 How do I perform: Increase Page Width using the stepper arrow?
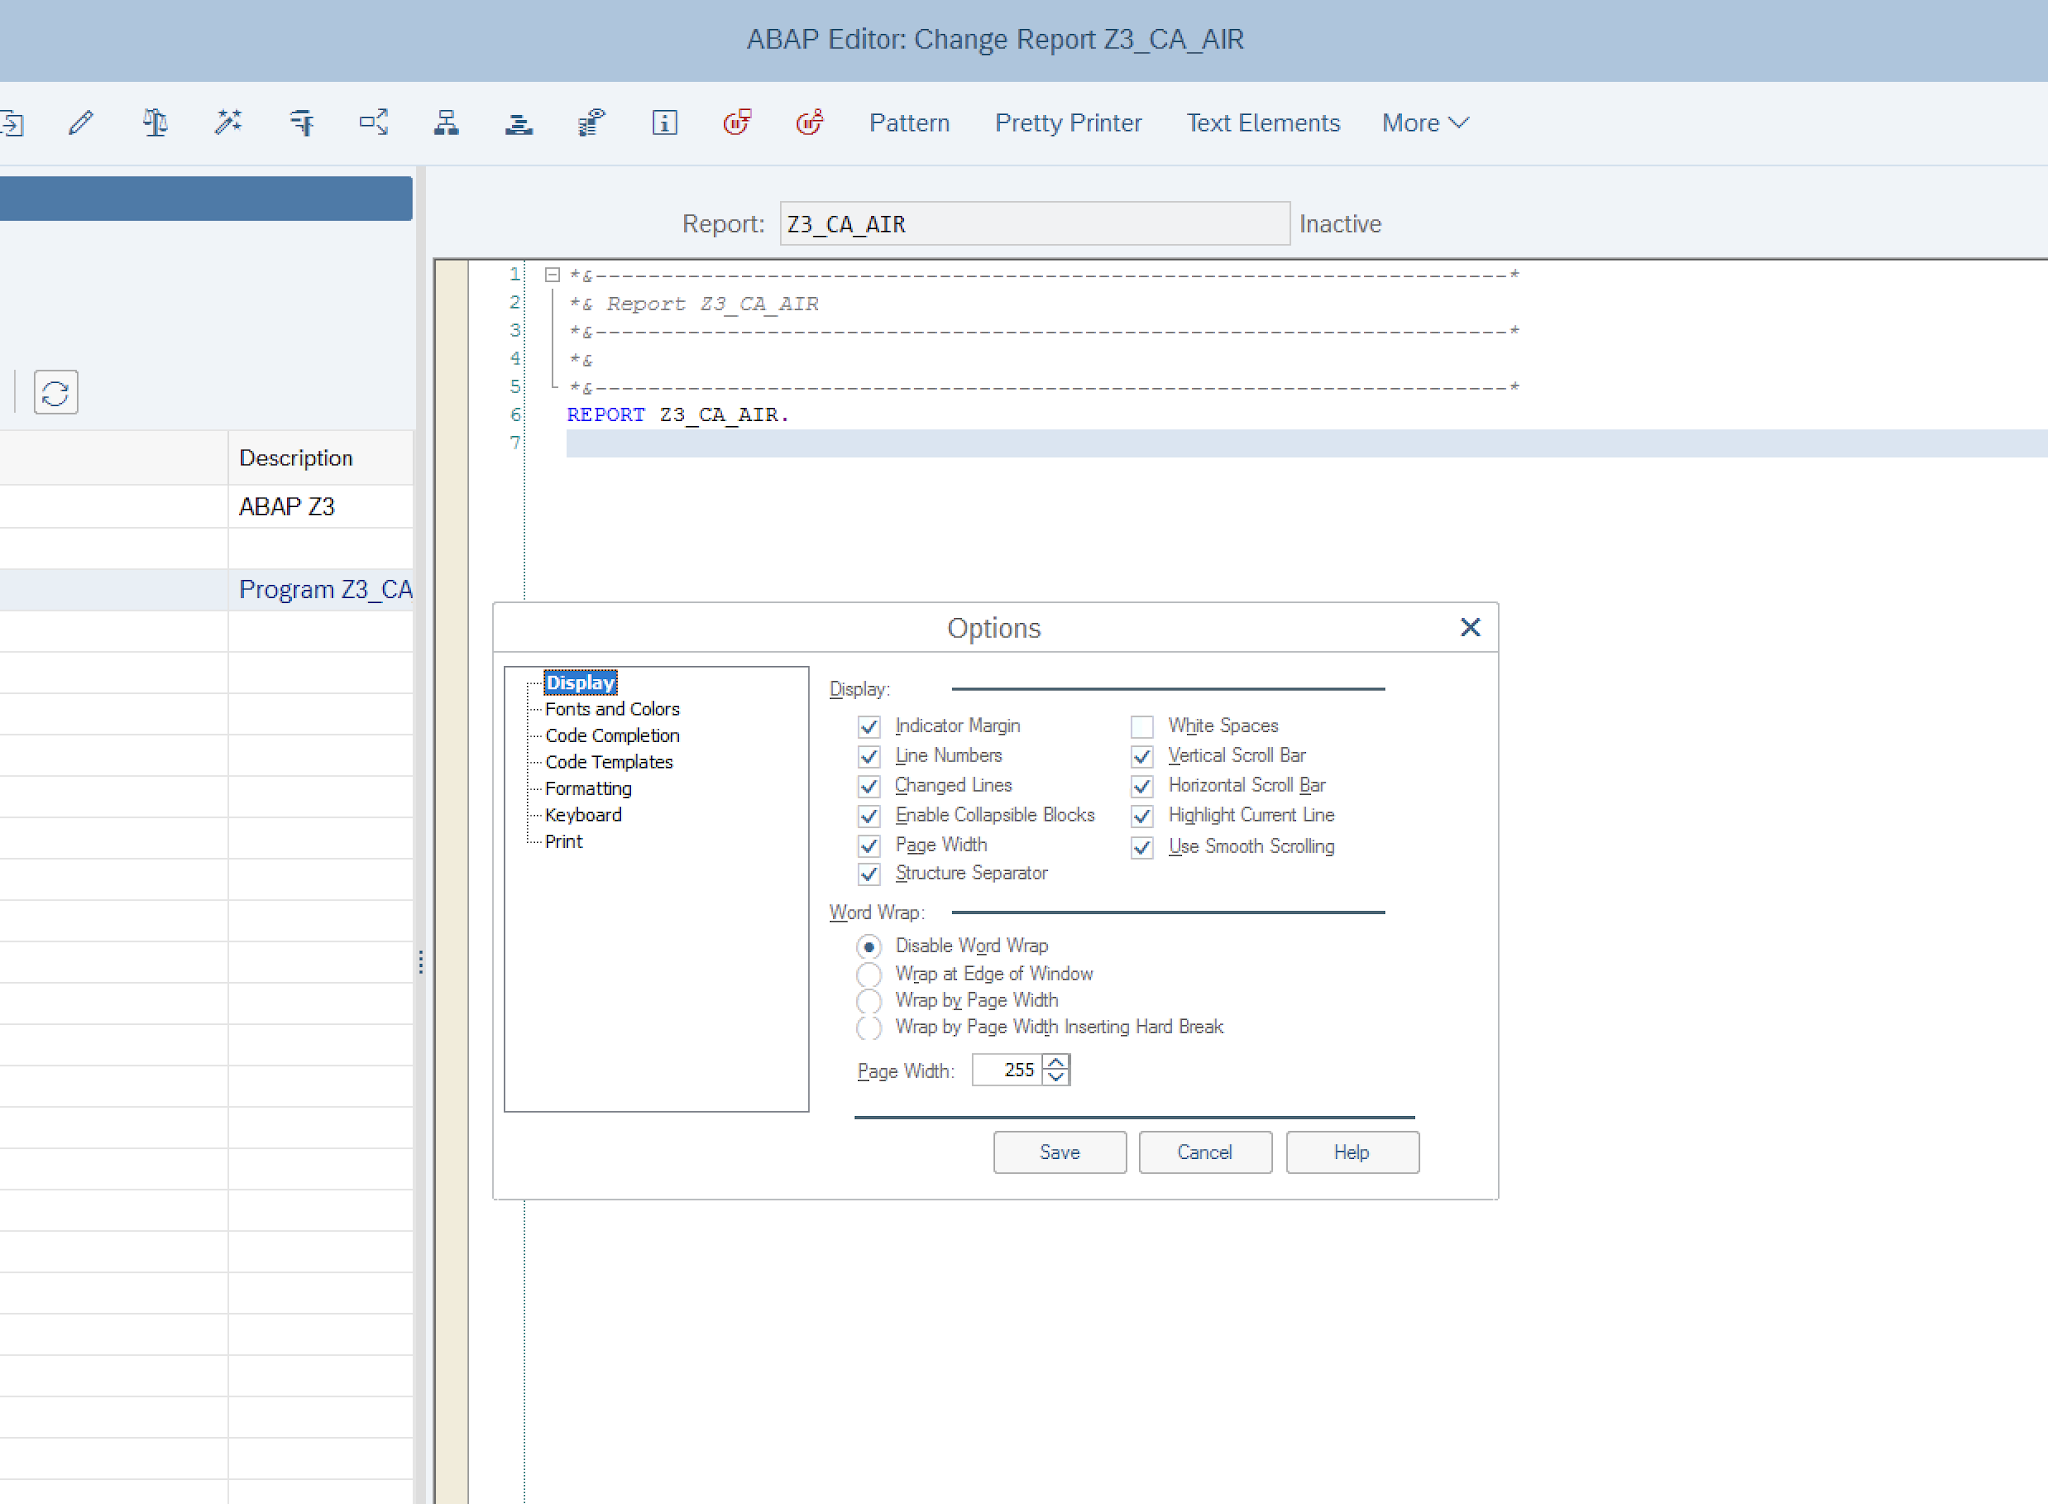pos(1056,1062)
